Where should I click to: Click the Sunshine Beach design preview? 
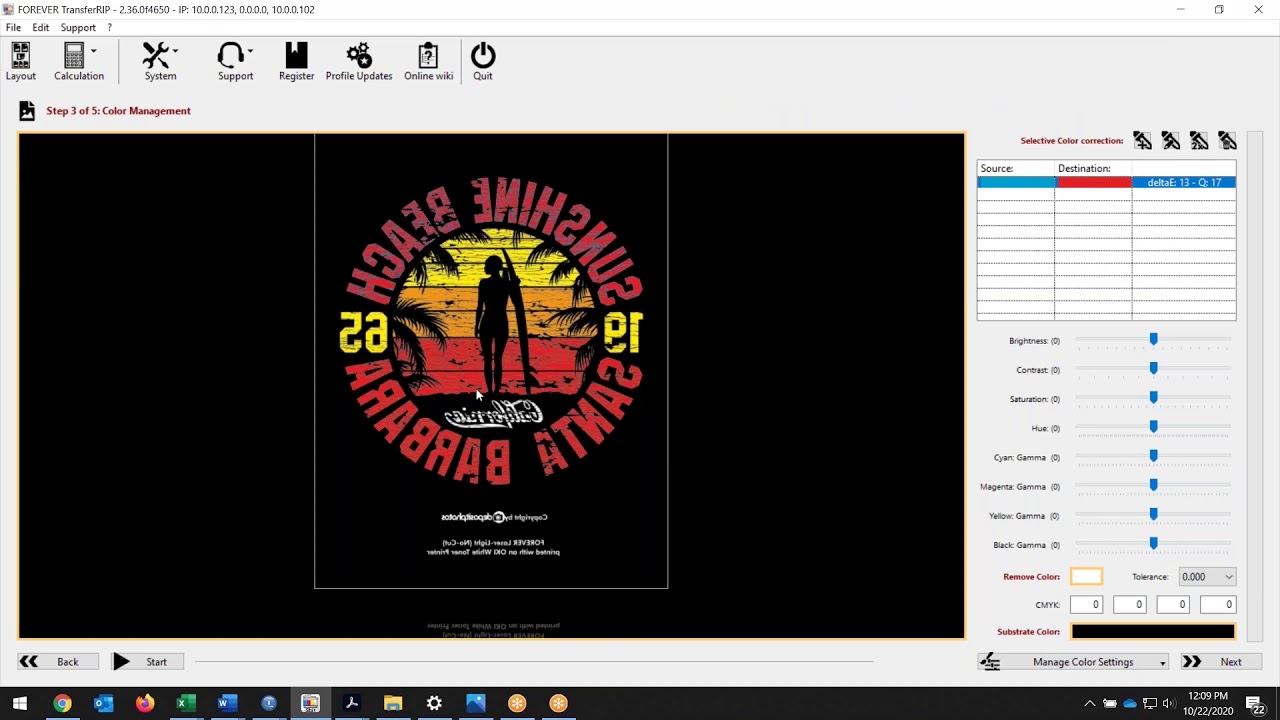(491, 332)
